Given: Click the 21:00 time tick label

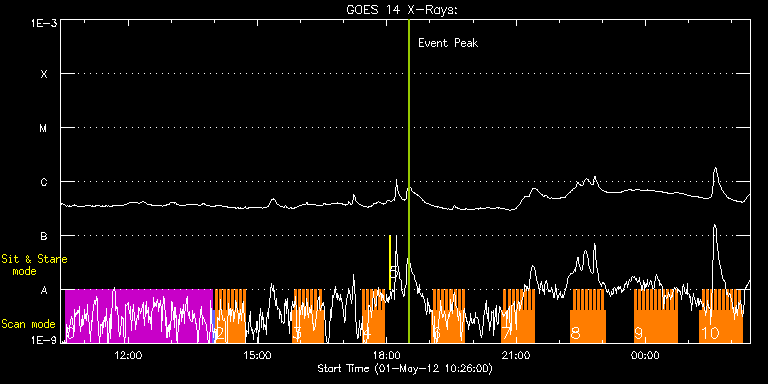Looking at the screenshot, I should pos(516,355).
